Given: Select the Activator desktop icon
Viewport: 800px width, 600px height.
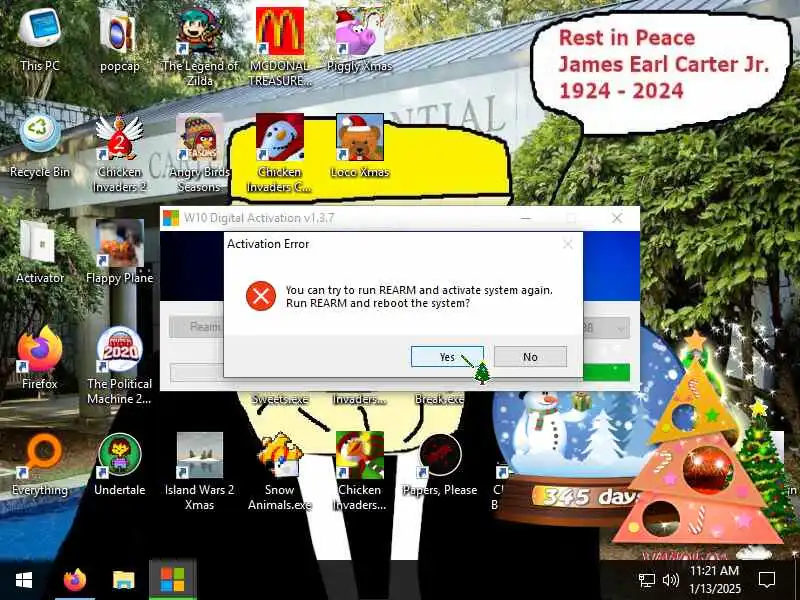Looking at the screenshot, I should [x=40, y=252].
